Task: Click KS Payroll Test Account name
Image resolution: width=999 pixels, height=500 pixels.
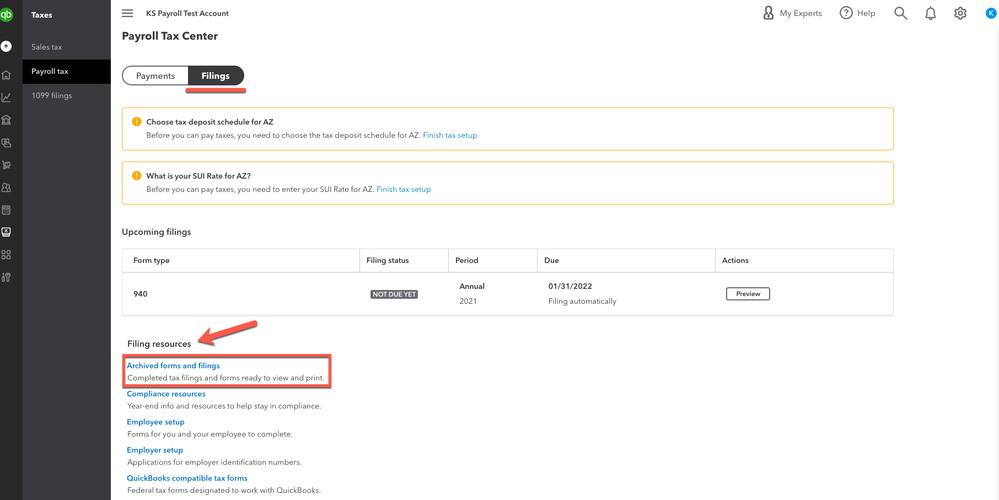Action: coord(187,13)
